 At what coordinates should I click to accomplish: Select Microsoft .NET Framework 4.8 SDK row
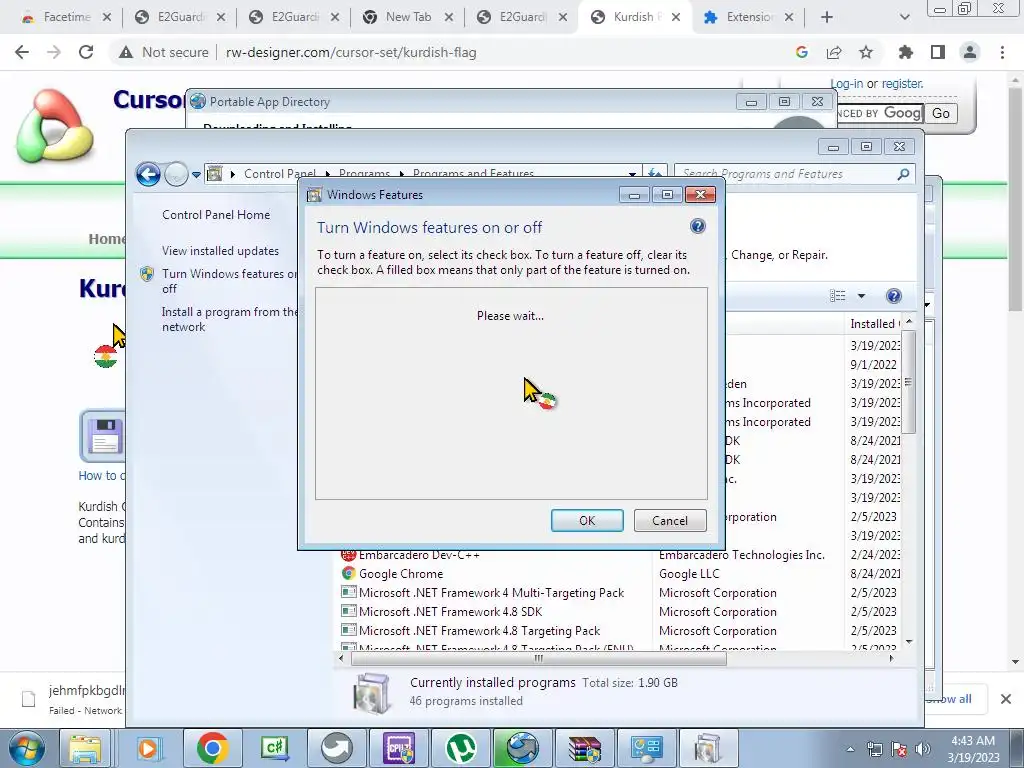point(450,611)
